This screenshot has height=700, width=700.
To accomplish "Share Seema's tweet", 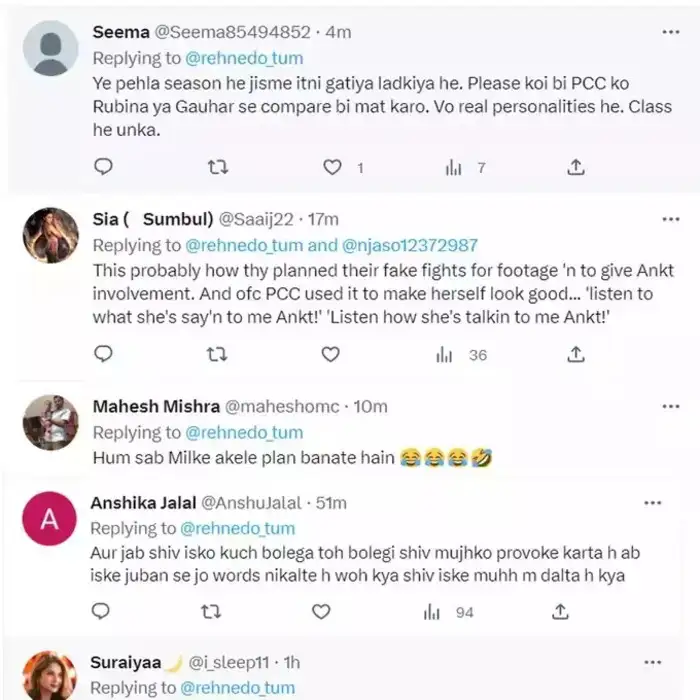I will point(576,167).
